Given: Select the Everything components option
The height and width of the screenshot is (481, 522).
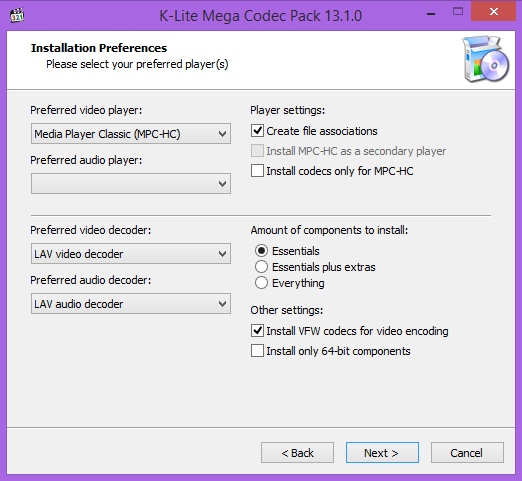Looking at the screenshot, I should coord(261,283).
